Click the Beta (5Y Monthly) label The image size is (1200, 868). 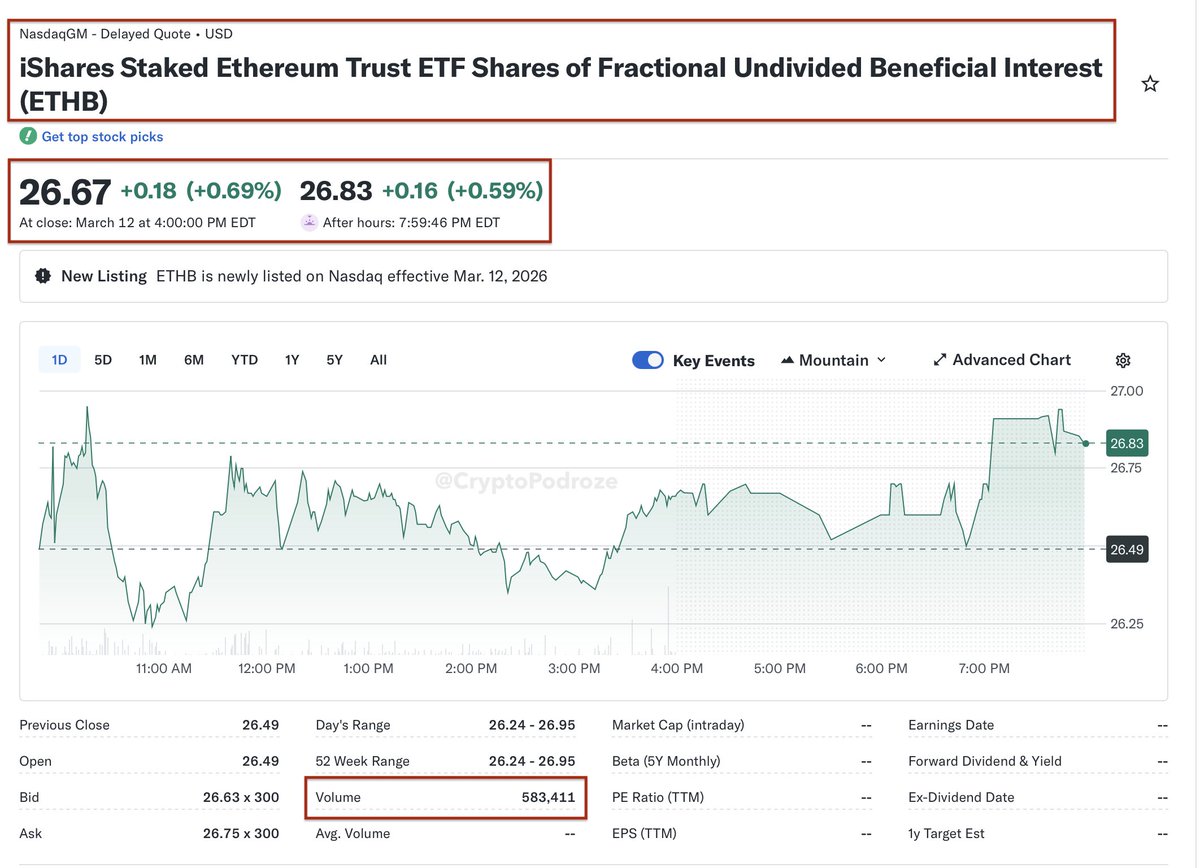(x=666, y=761)
